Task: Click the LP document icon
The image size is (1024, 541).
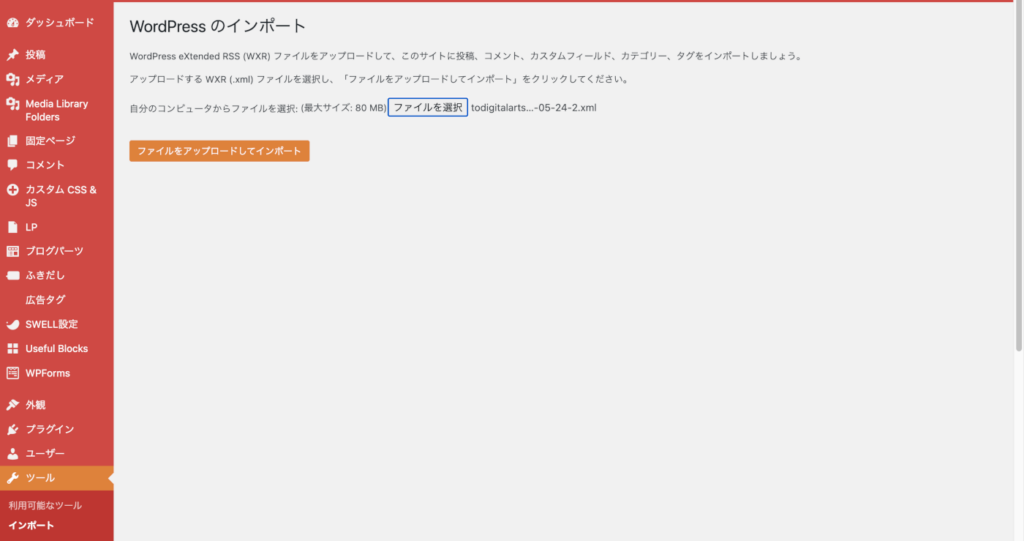Action: [x=12, y=227]
